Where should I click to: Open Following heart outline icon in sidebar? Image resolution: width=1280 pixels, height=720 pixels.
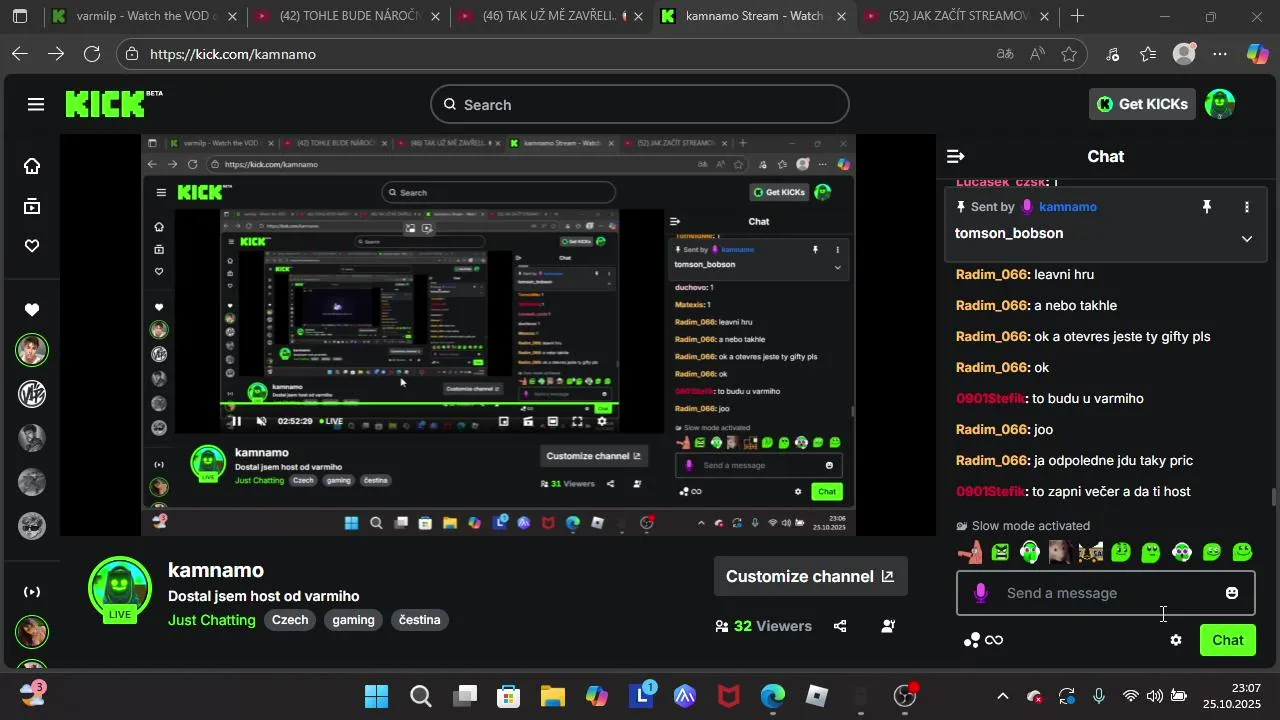32,246
